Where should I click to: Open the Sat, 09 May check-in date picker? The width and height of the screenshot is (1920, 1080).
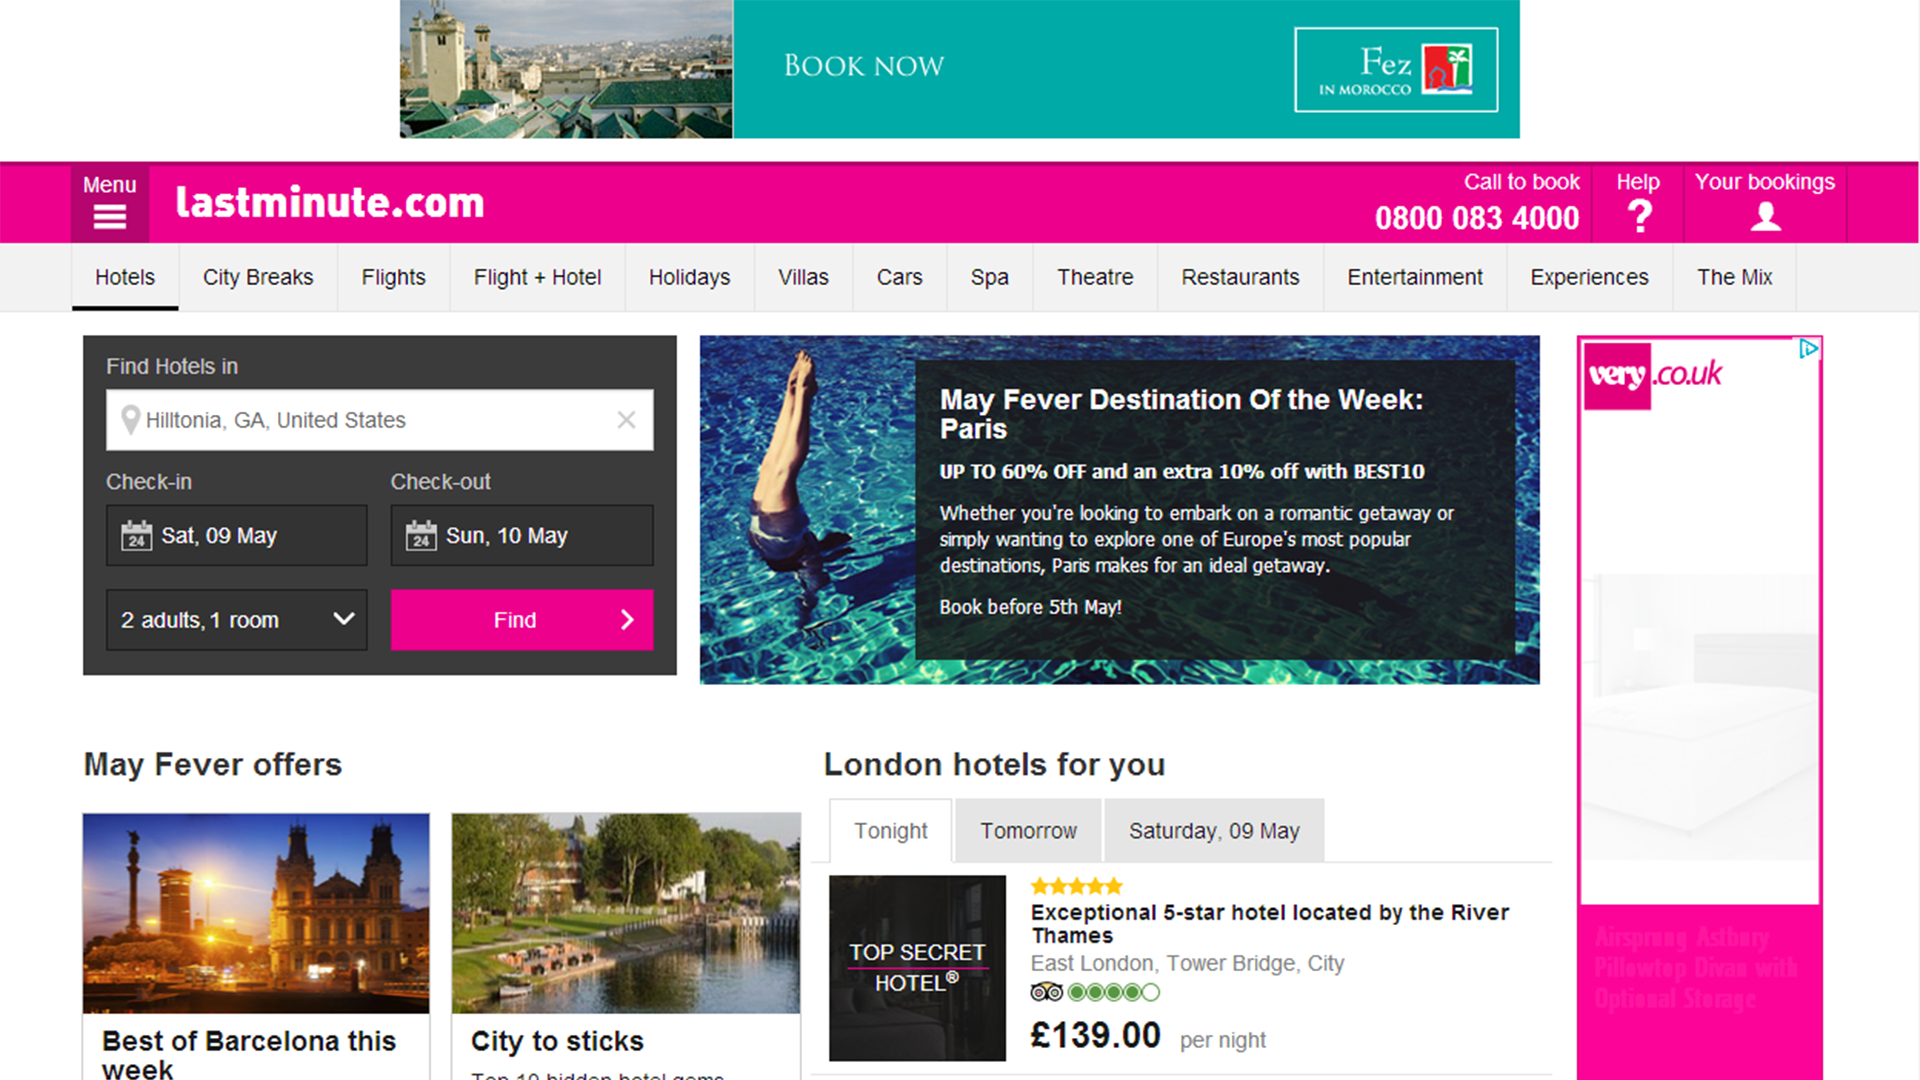point(237,536)
